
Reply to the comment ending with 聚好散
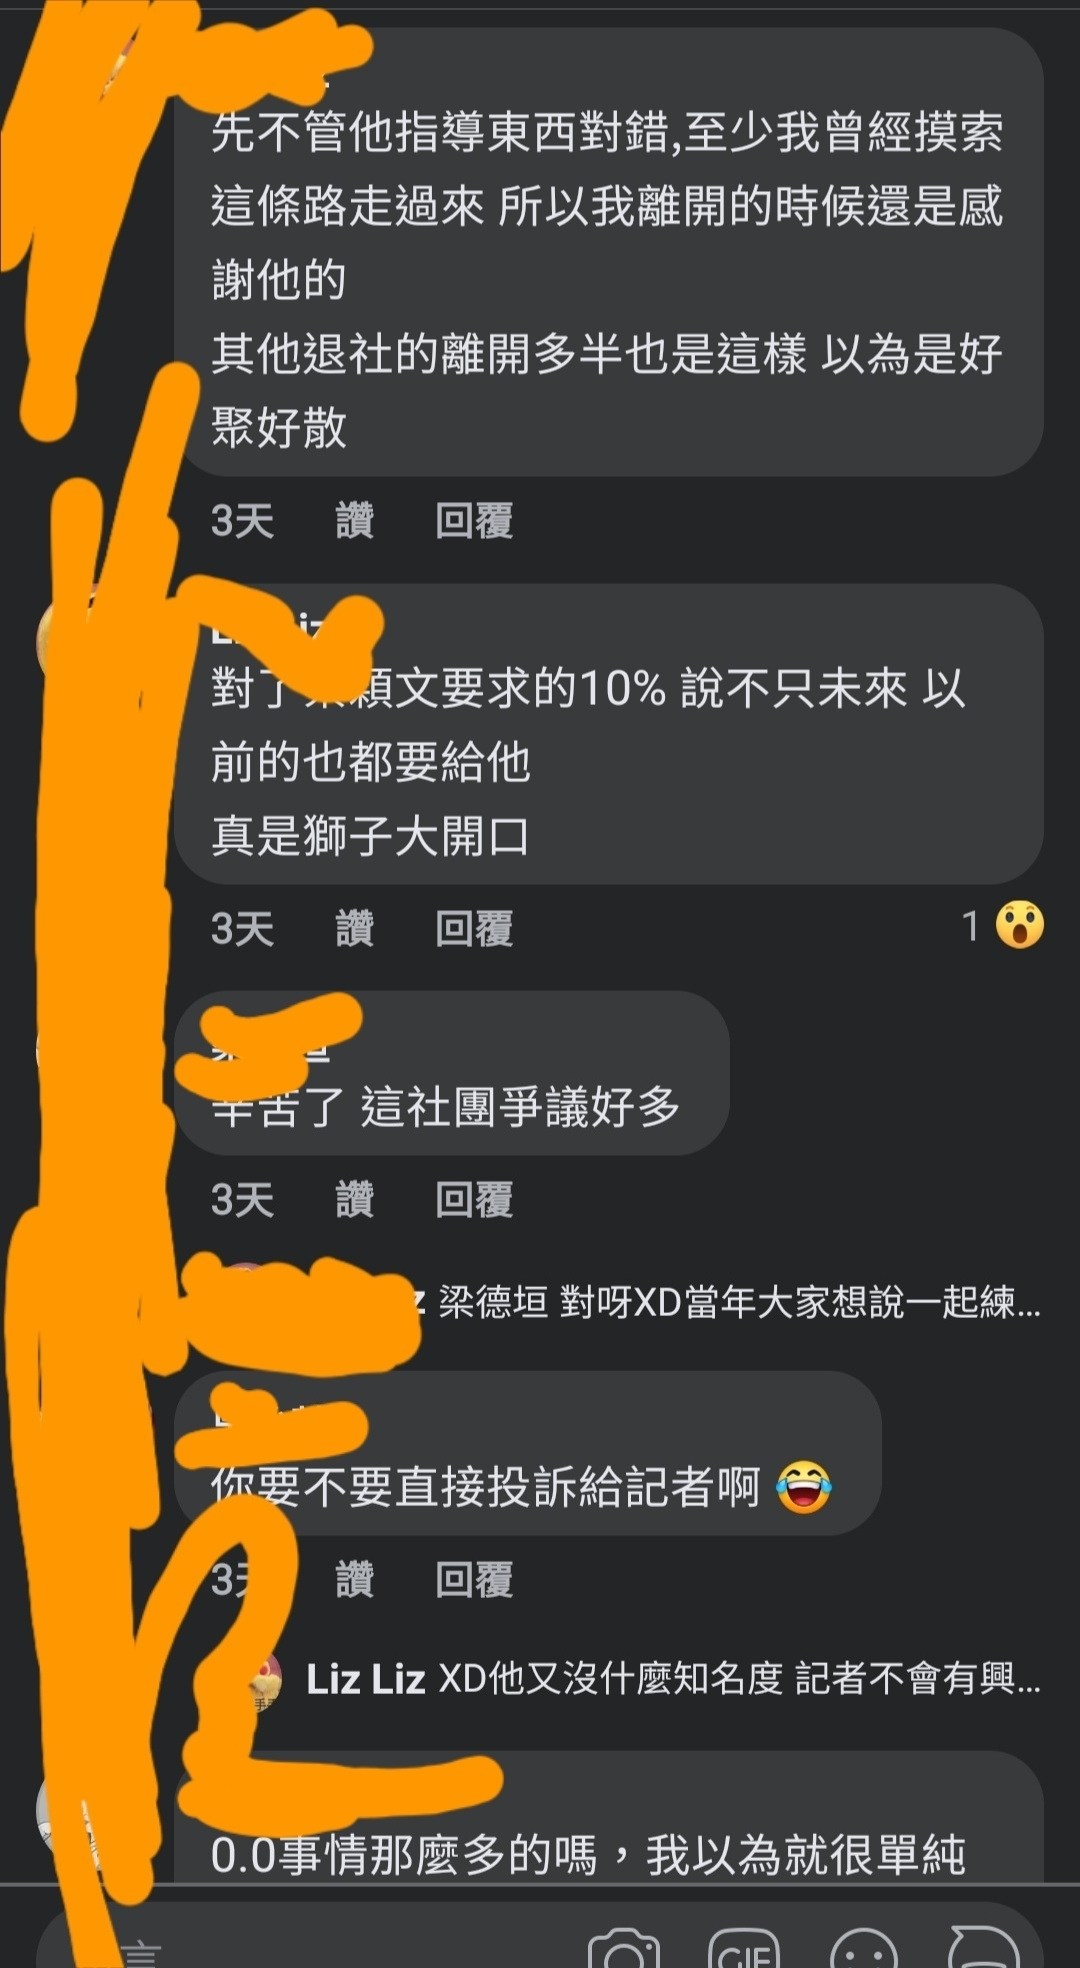coord(474,521)
